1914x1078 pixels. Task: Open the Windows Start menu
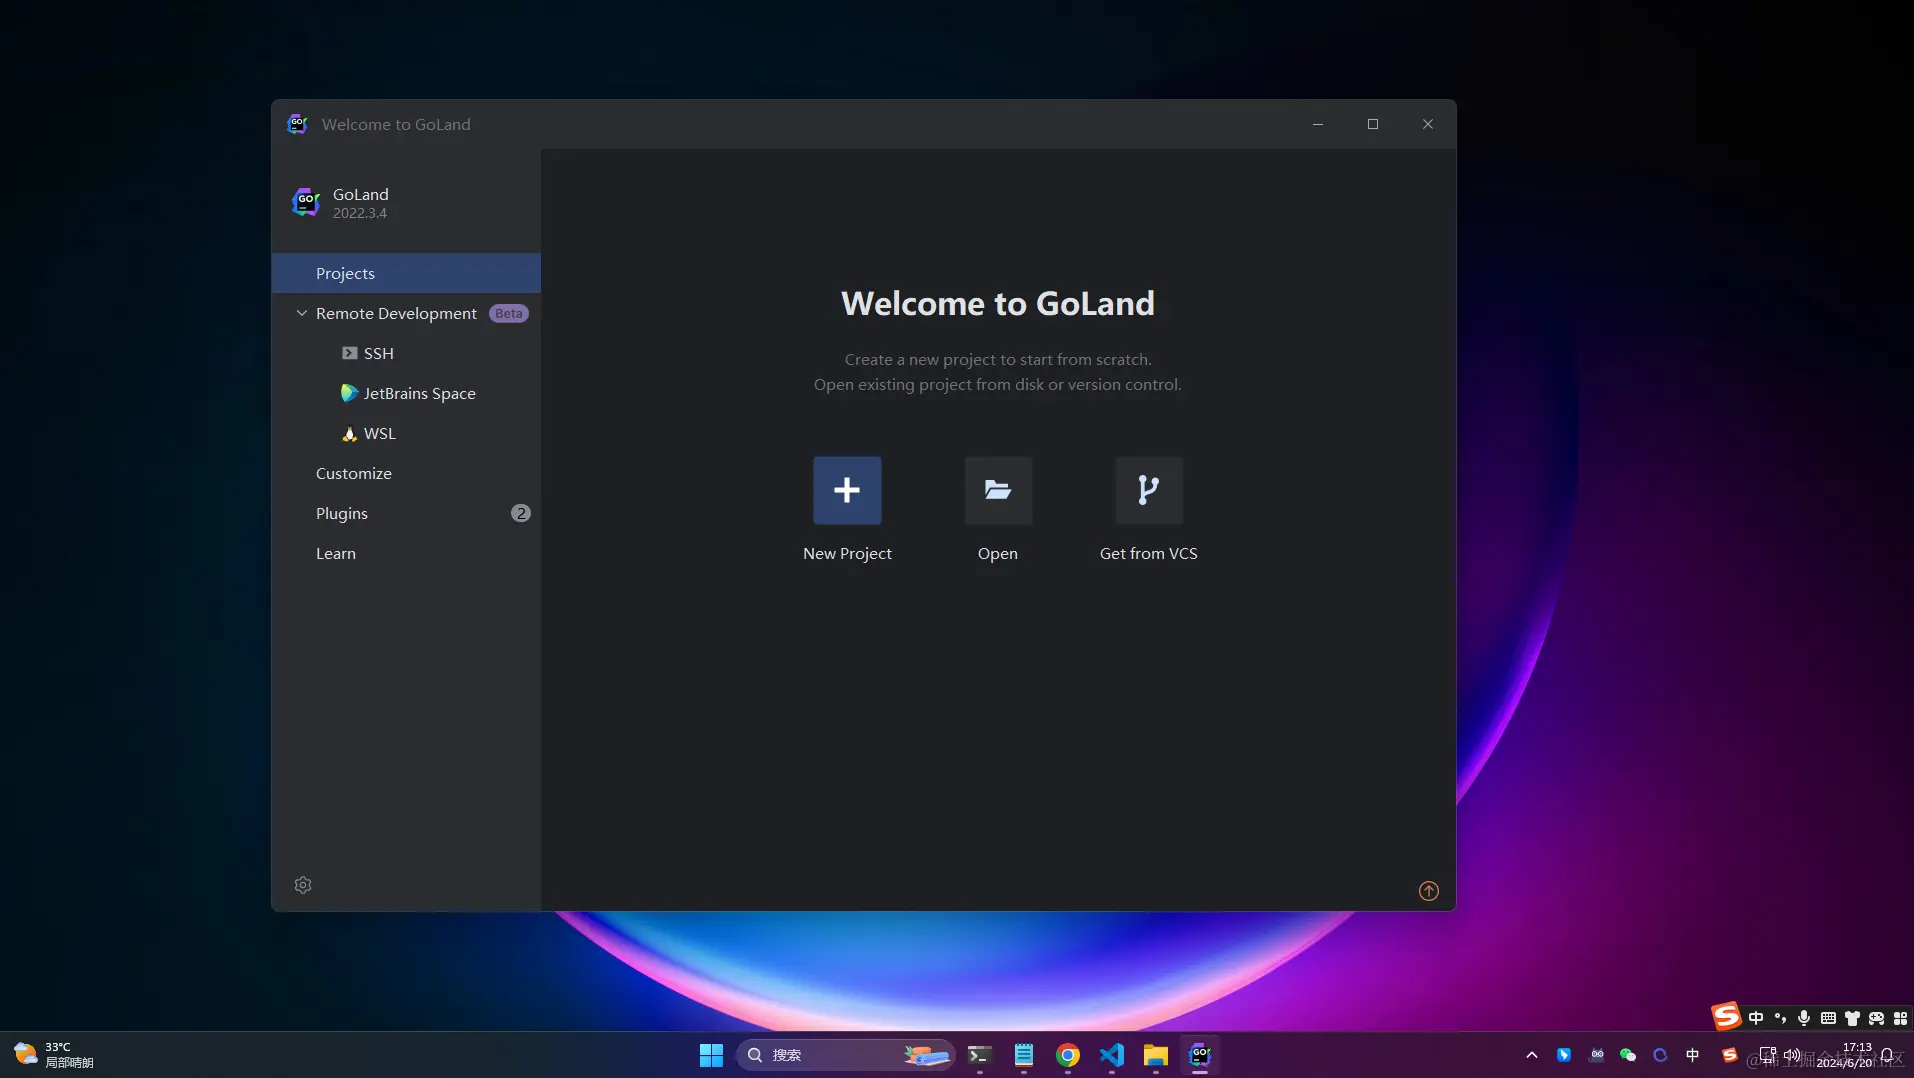pos(711,1055)
